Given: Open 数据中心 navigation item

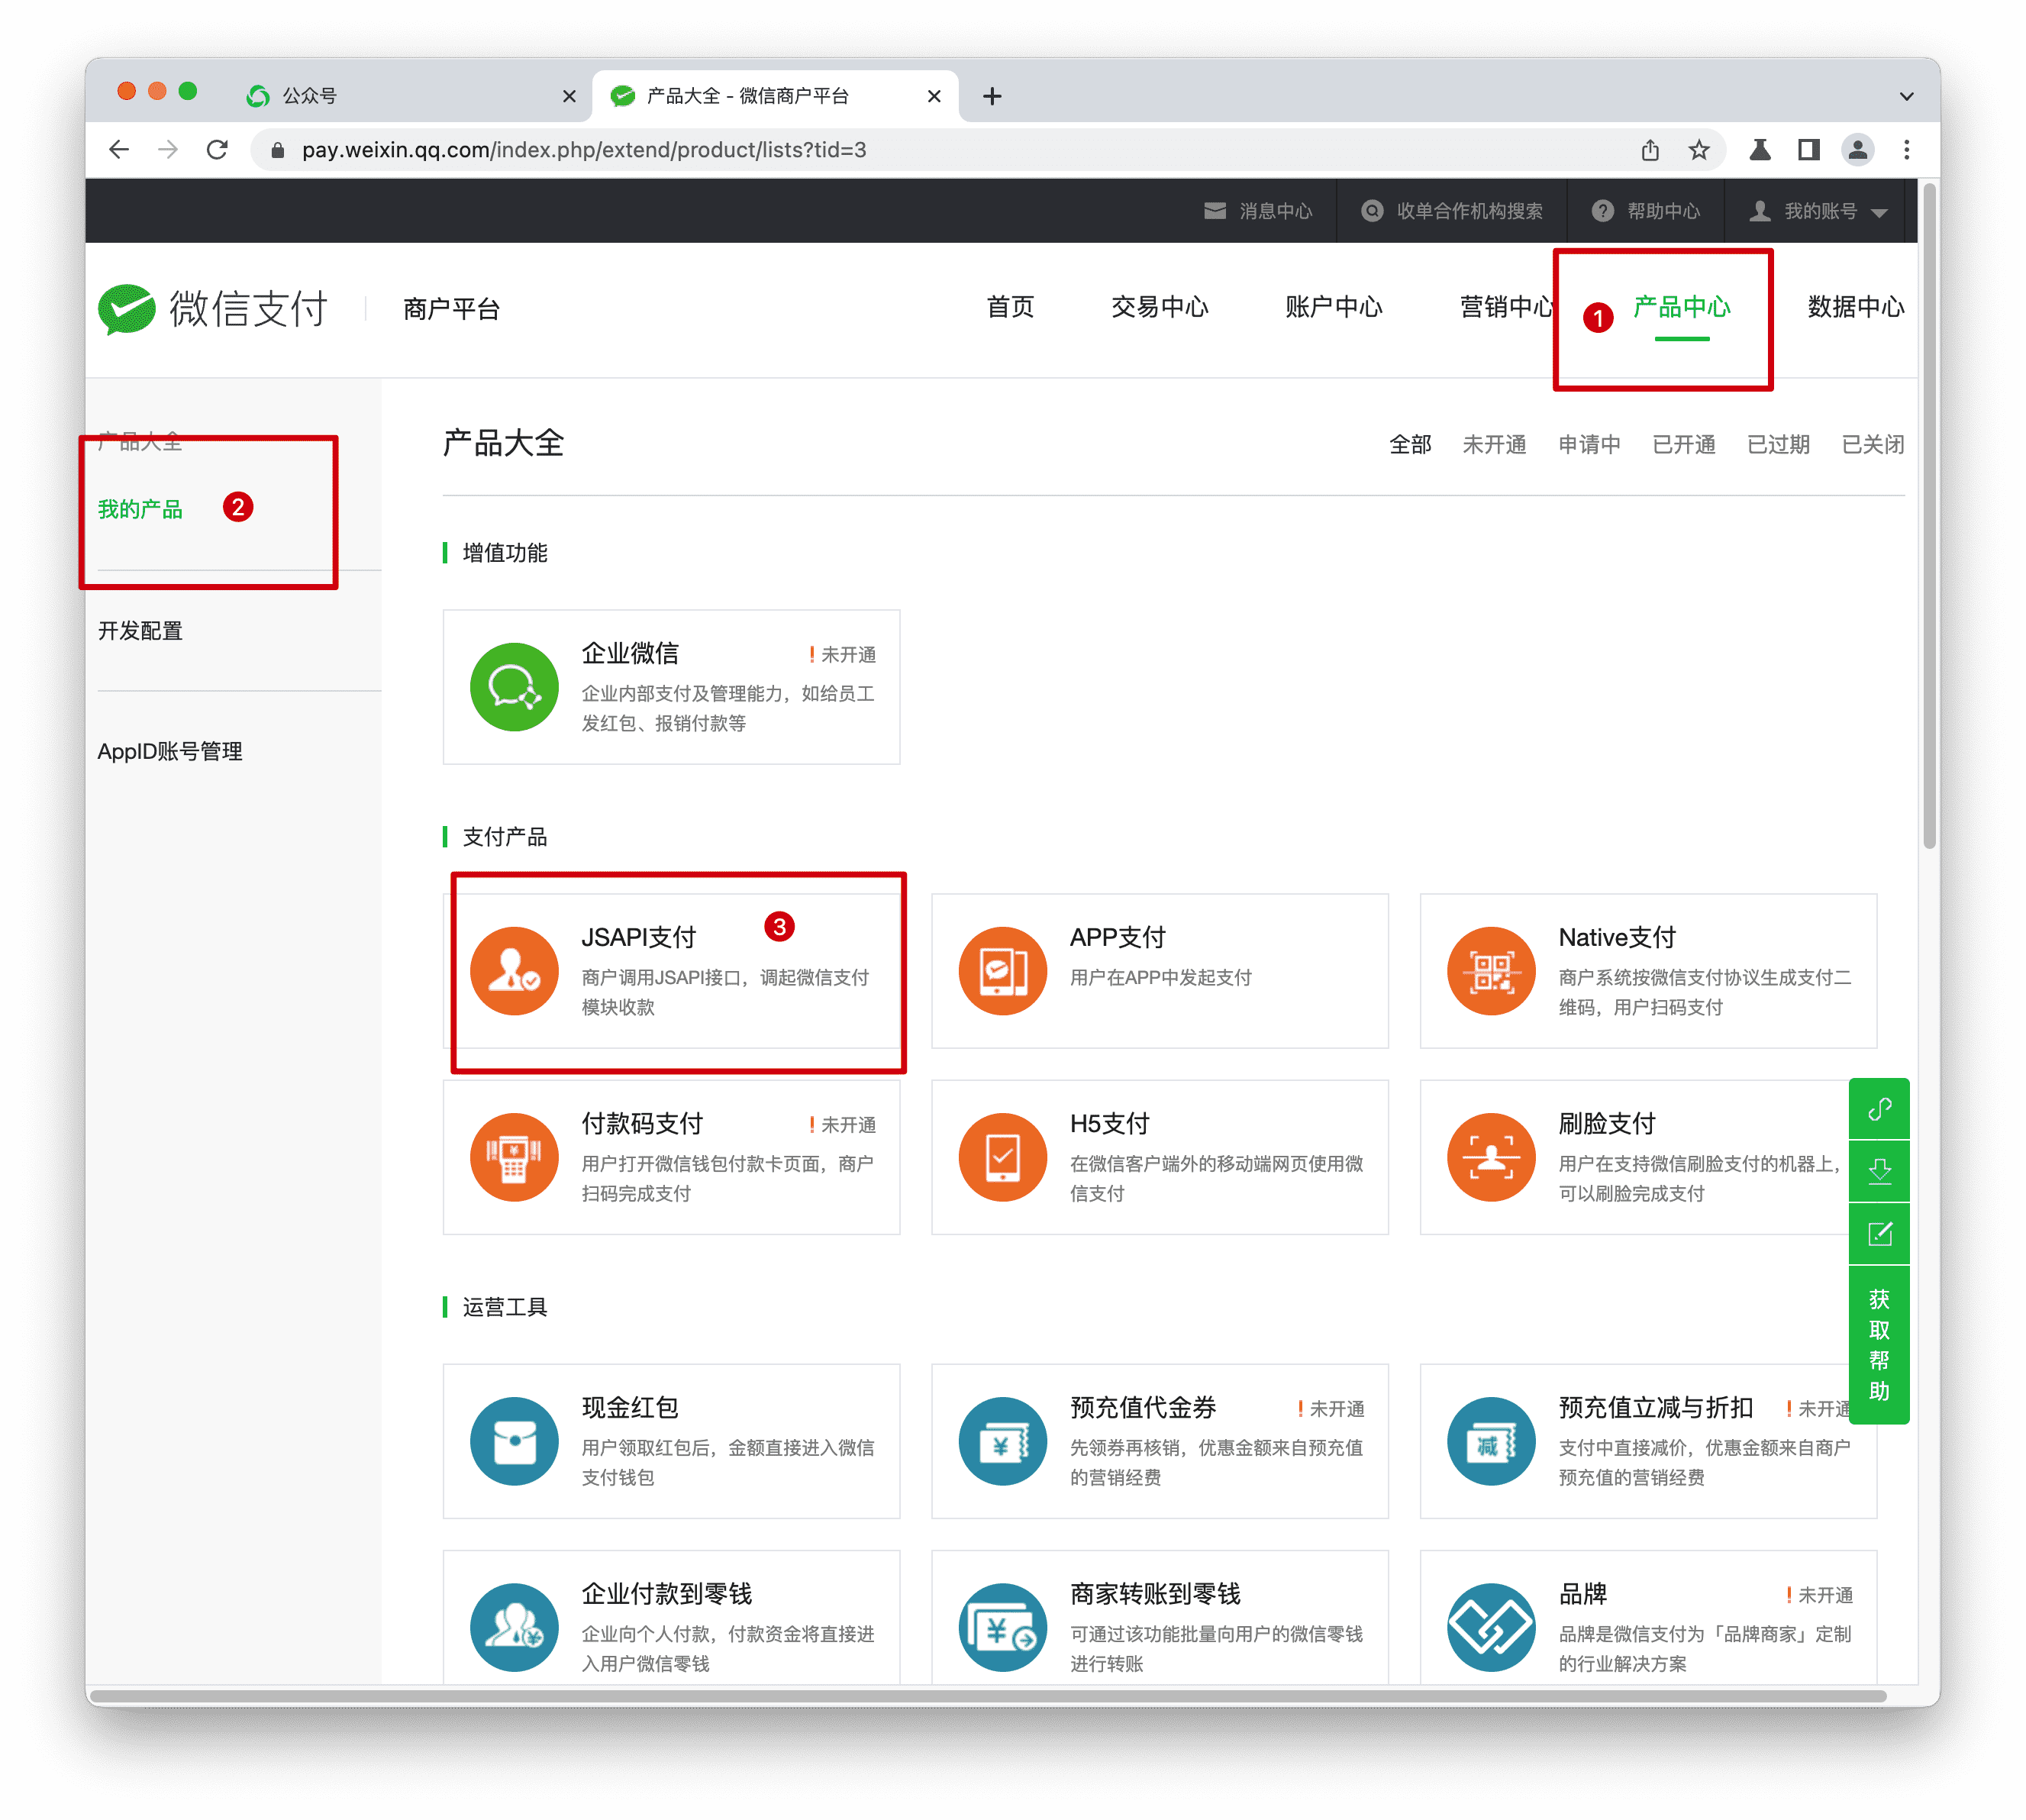Looking at the screenshot, I should 1855,307.
